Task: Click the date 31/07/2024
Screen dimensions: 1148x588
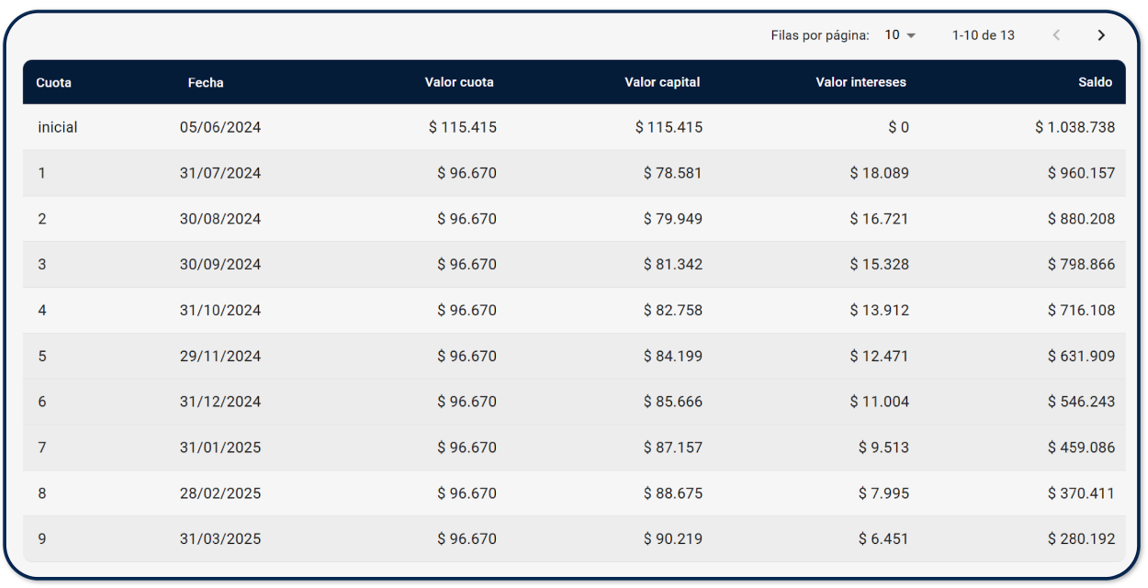Action: (x=220, y=174)
